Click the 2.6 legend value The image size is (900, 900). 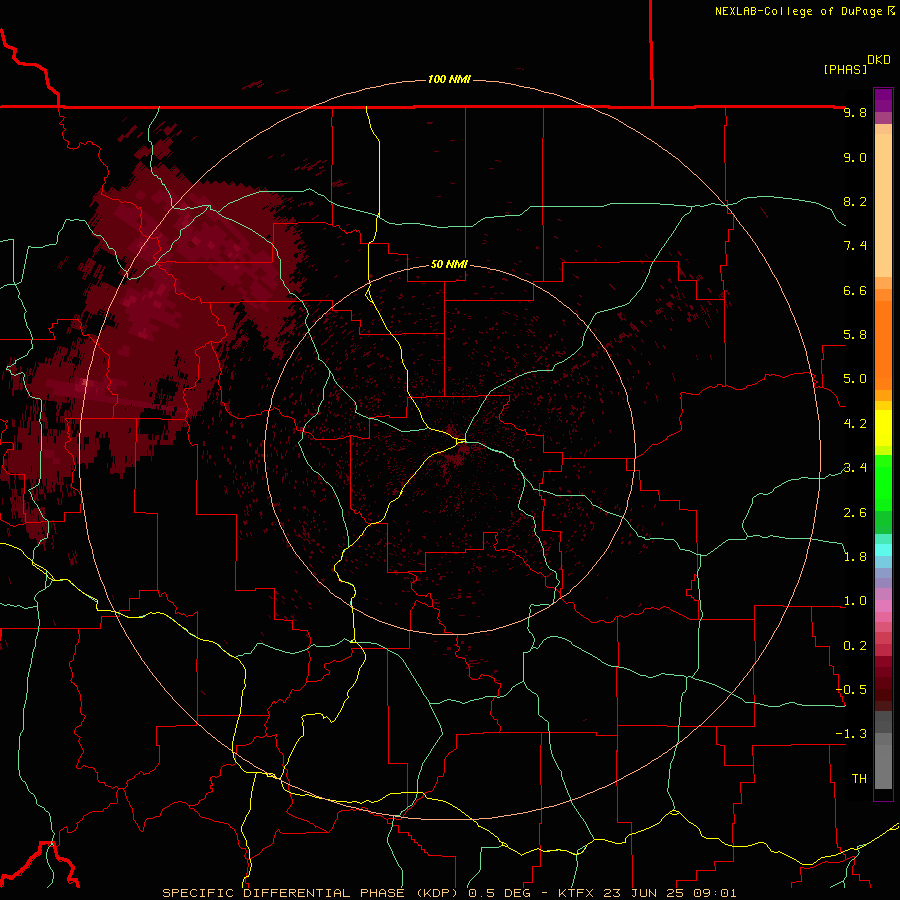[x=855, y=513]
